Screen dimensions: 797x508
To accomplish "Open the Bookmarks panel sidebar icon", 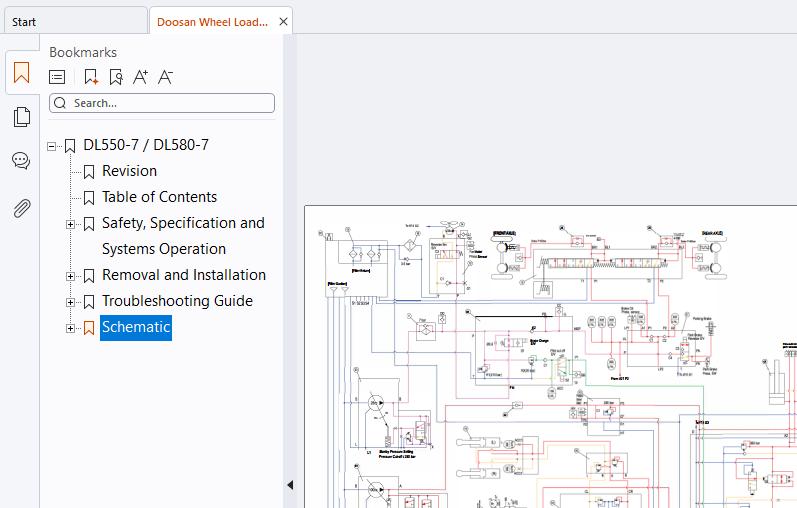I will tap(21, 73).
